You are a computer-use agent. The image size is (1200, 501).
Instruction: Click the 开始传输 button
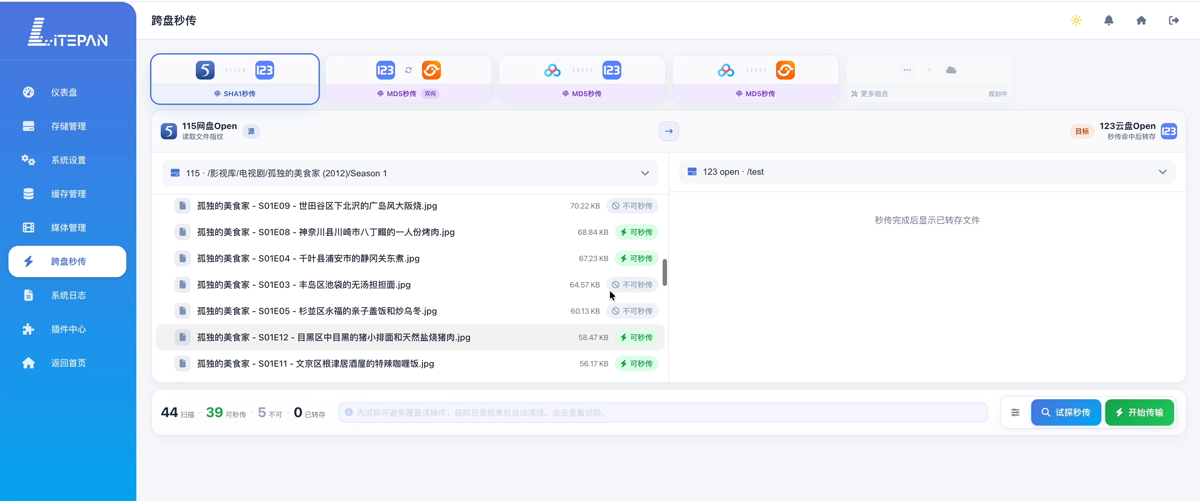tap(1139, 412)
